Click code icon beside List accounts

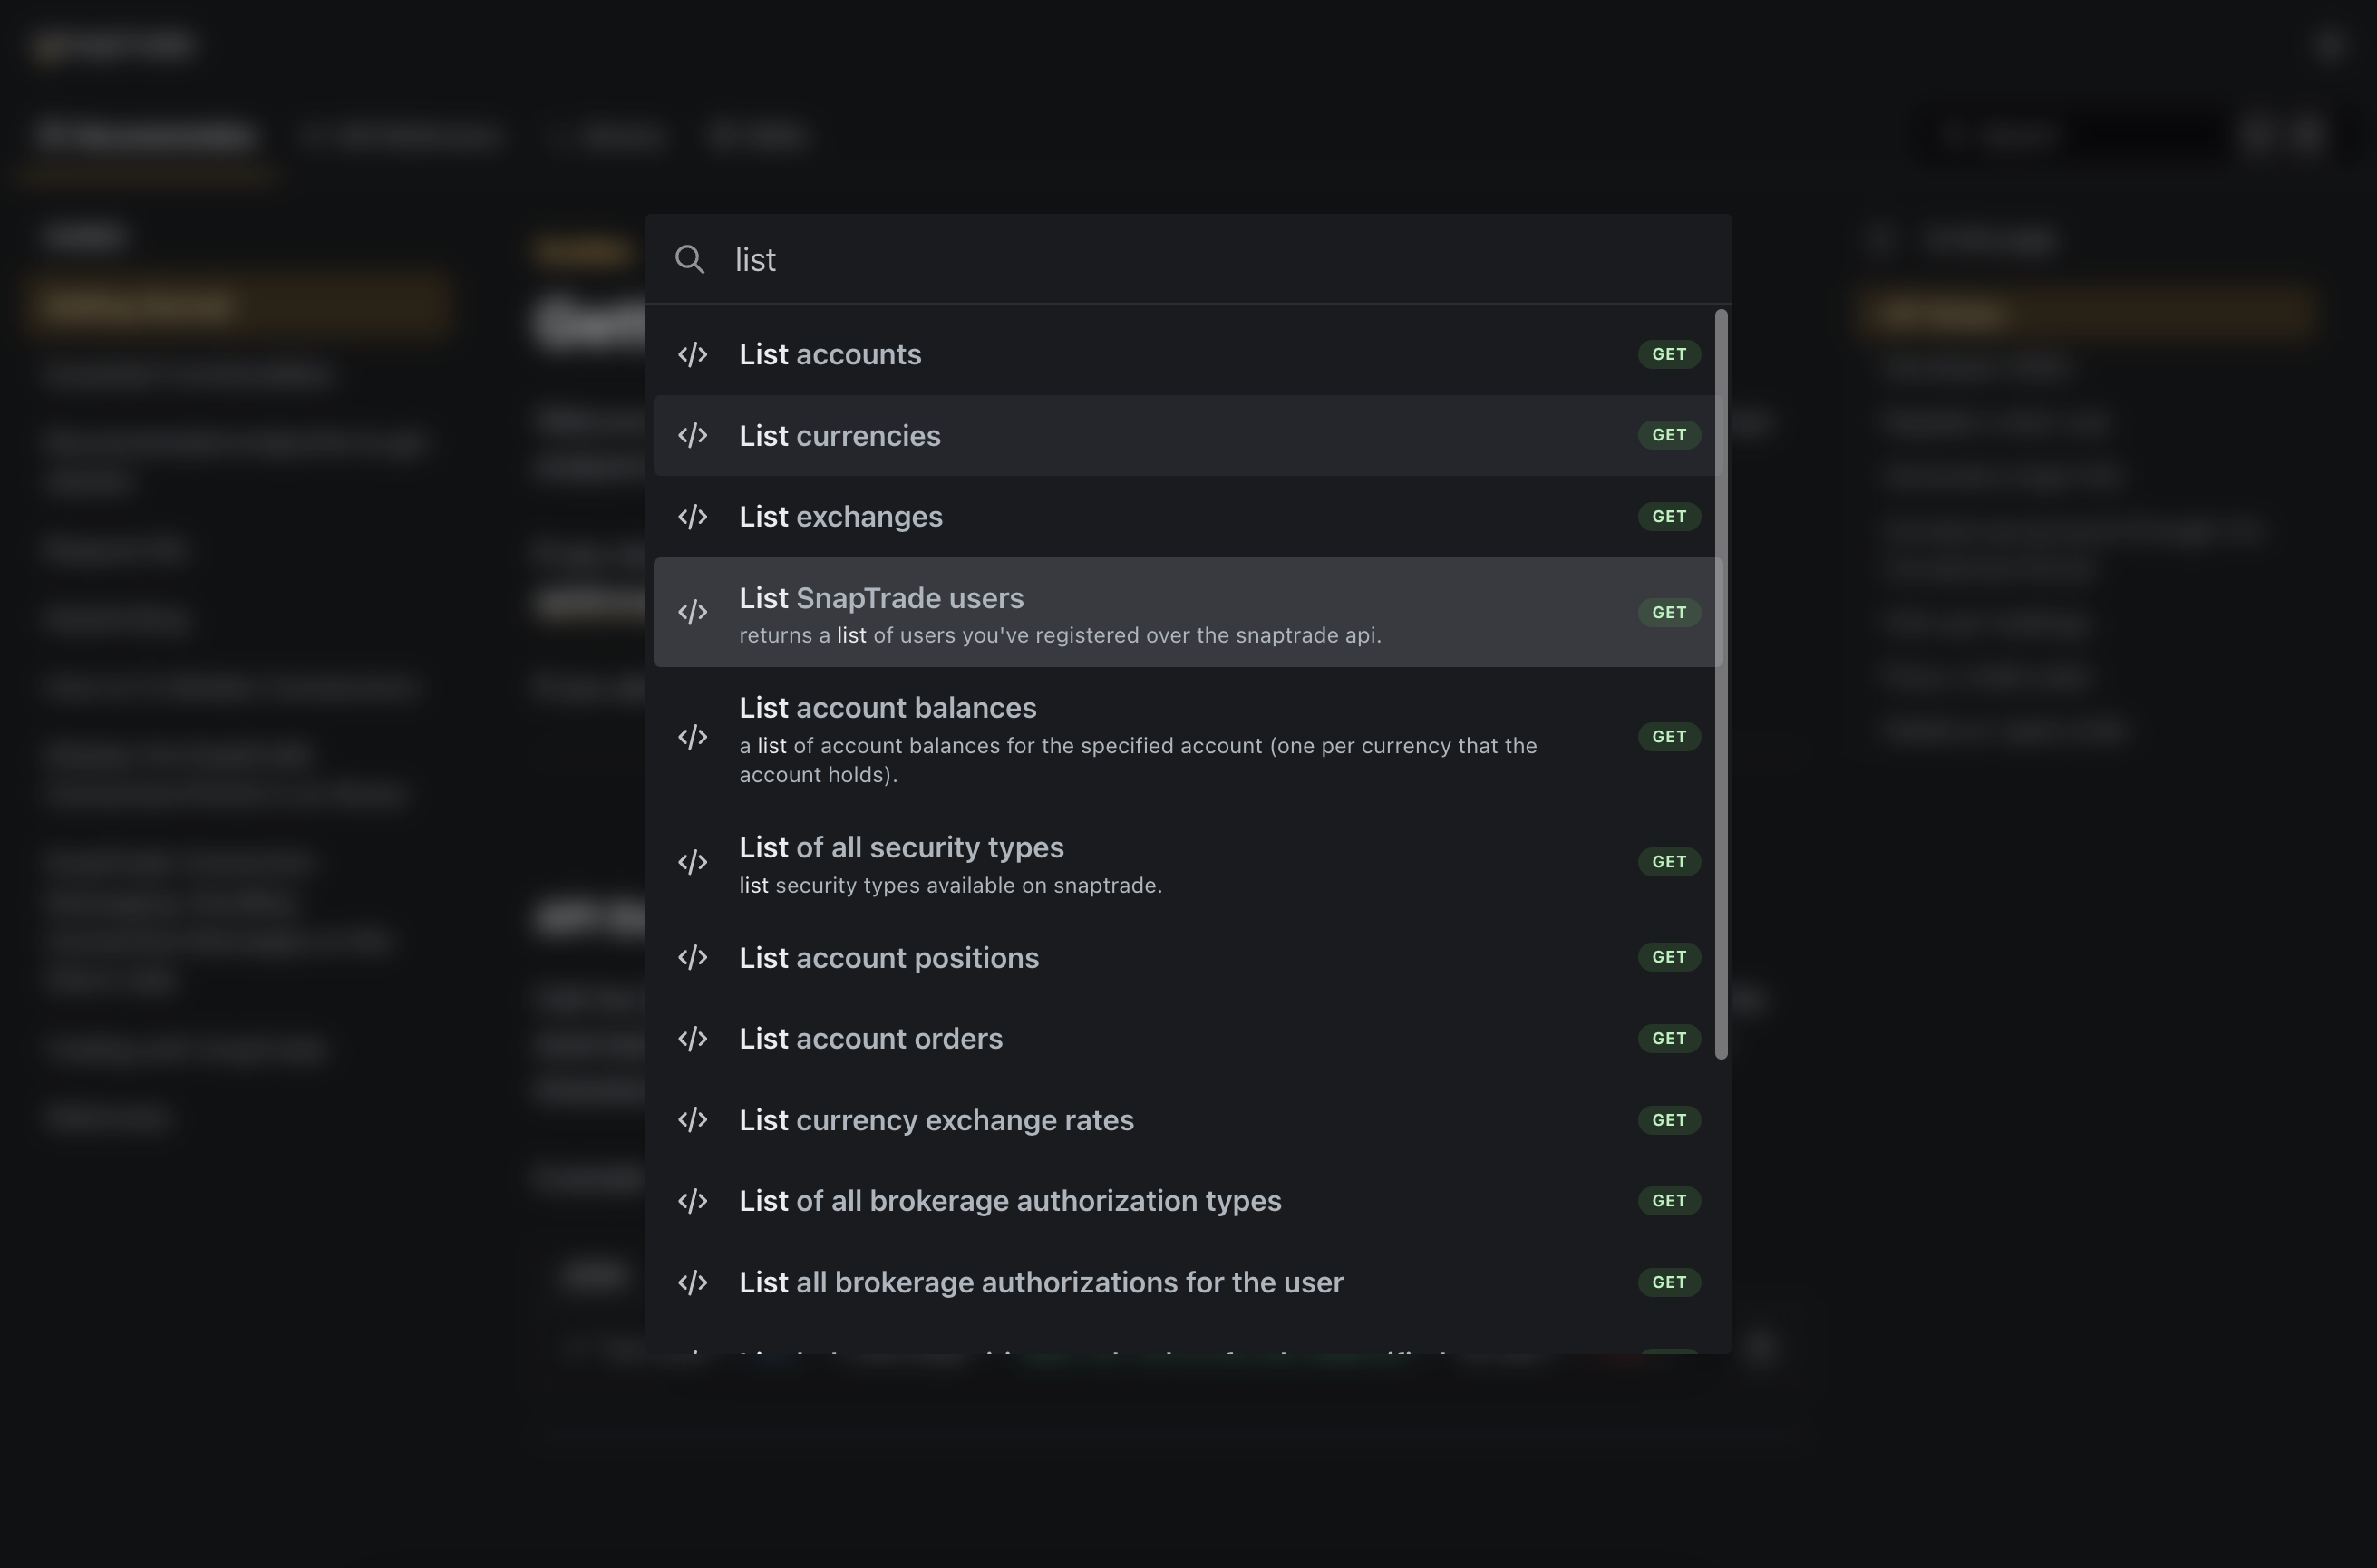click(x=692, y=355)
